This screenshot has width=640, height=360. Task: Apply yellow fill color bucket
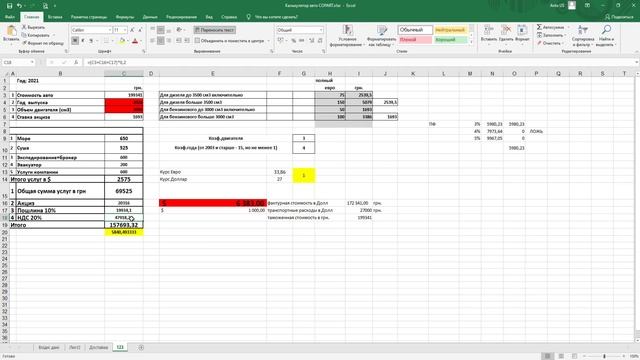122,41
